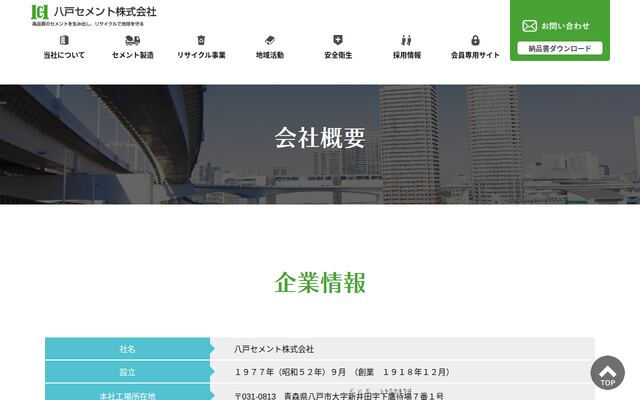Click the 設立 table label
Viewport: 640px width, 400px height.
point(127,372)
